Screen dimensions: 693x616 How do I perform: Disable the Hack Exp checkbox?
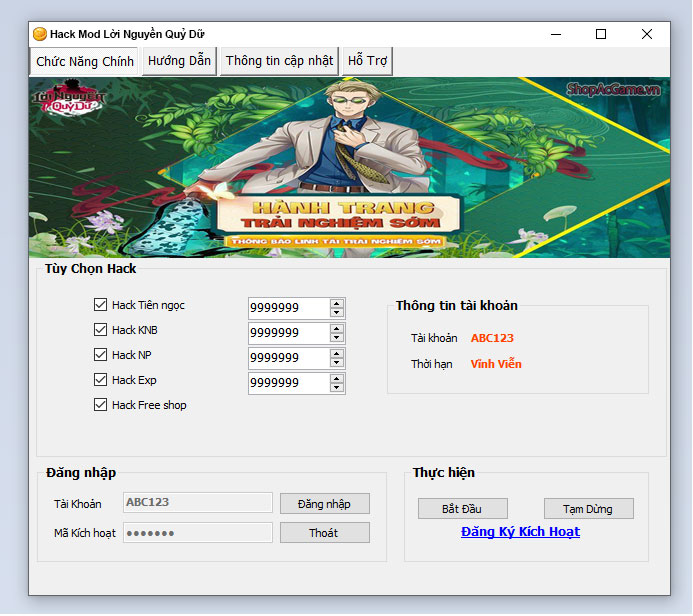tap(100, 380)
